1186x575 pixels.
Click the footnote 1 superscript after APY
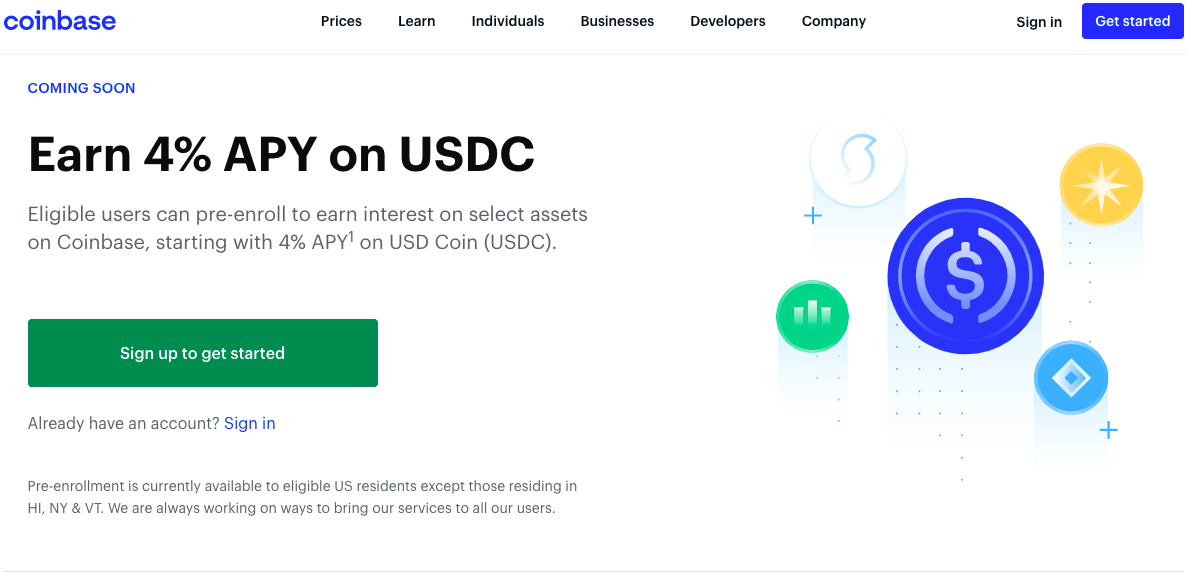tap(351, 237)
